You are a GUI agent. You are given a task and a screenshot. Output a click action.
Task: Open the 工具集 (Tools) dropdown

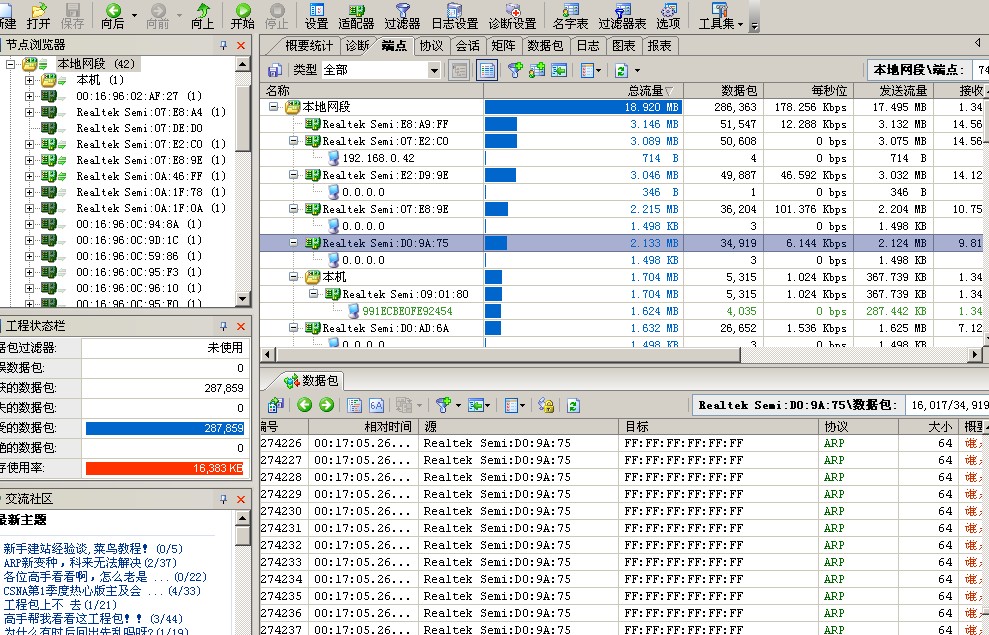(720, 15)
